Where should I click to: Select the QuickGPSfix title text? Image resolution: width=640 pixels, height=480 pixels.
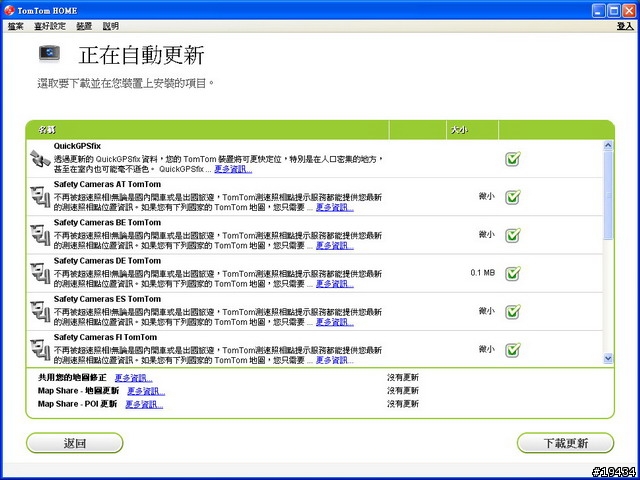[x=77, y=146]
